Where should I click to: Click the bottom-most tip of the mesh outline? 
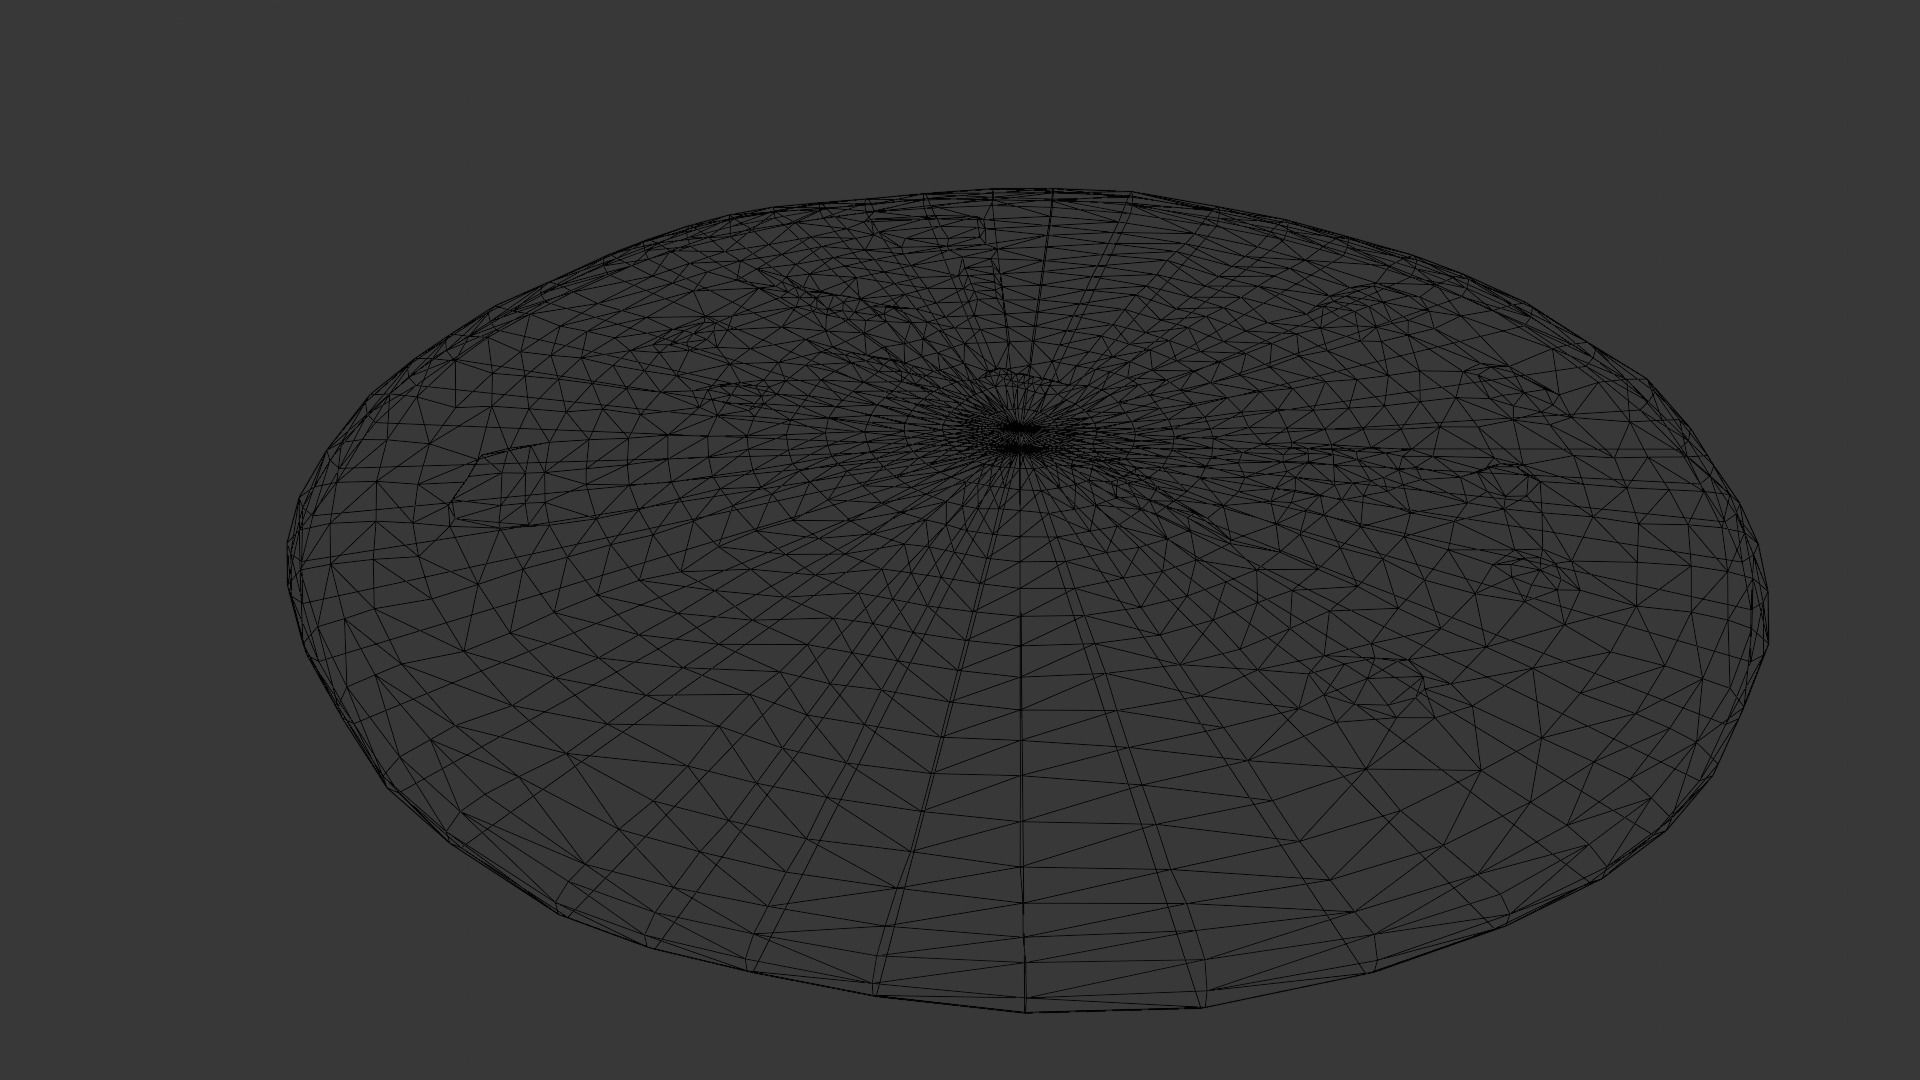pos(1026,1011)
